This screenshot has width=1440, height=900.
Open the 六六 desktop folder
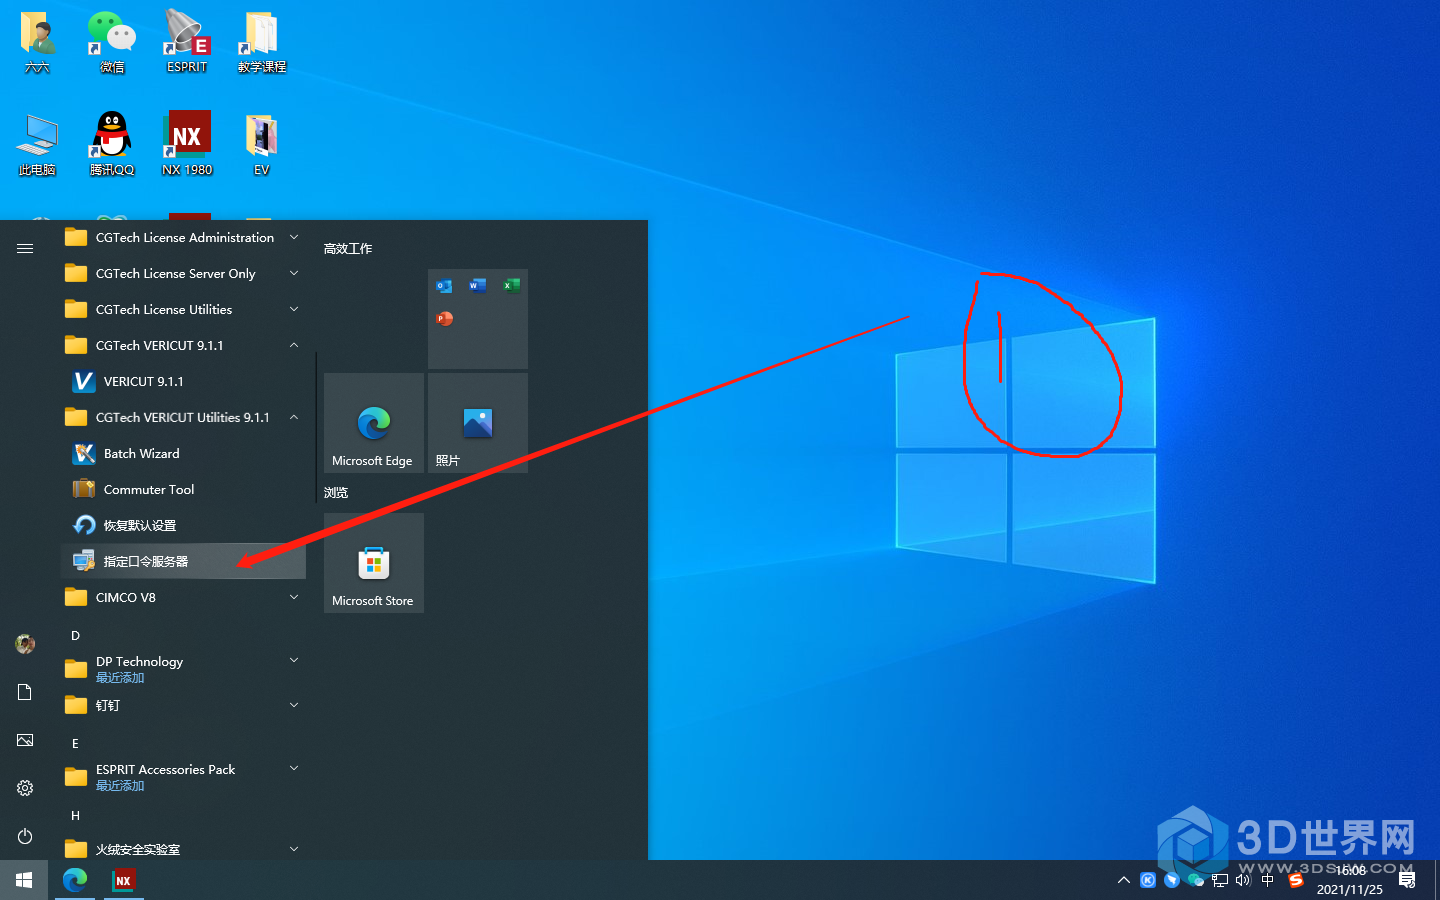[37, 42]
